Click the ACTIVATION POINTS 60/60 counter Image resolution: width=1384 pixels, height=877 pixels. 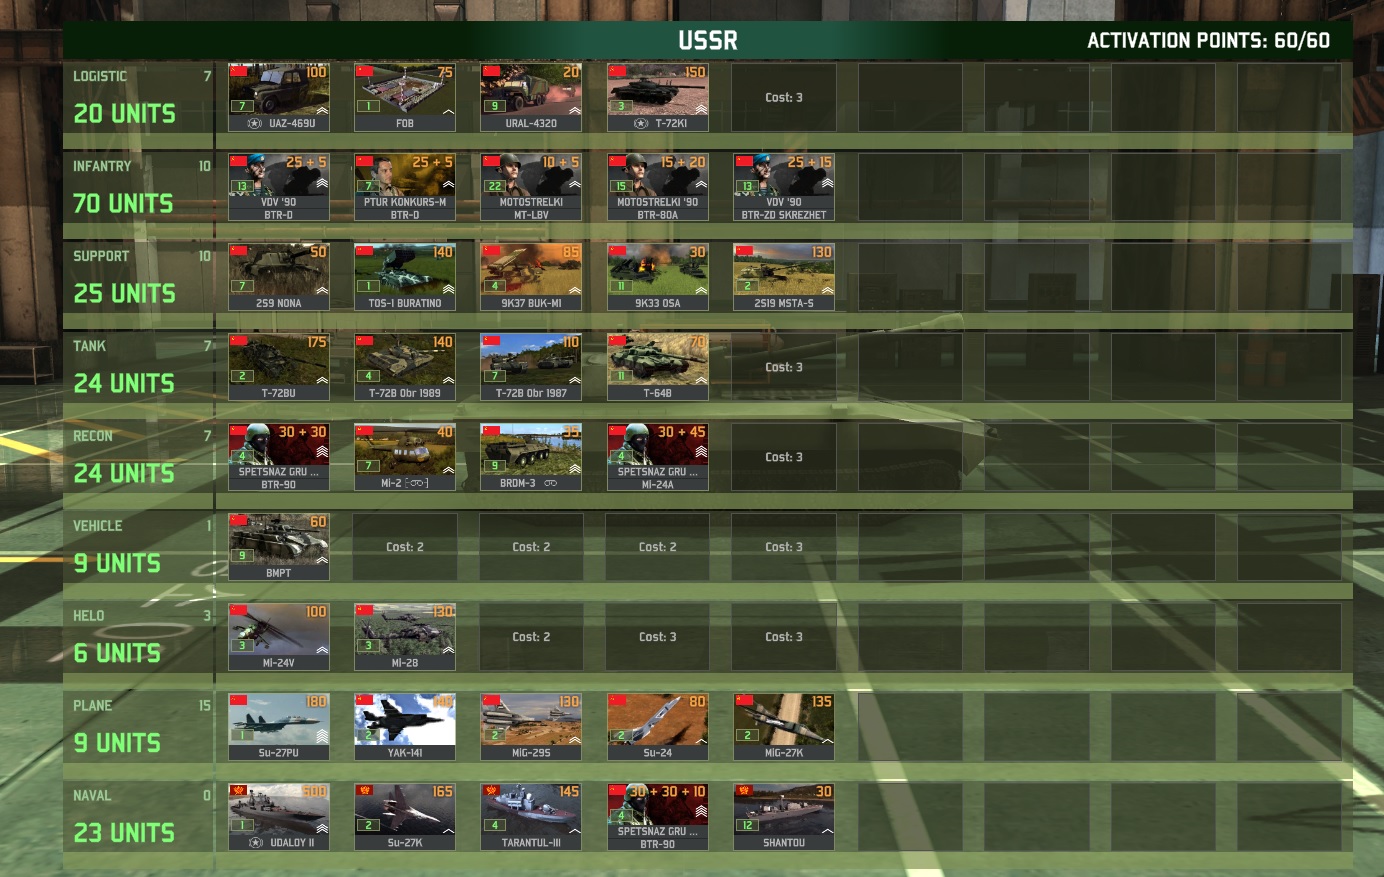click(1208, 41)
